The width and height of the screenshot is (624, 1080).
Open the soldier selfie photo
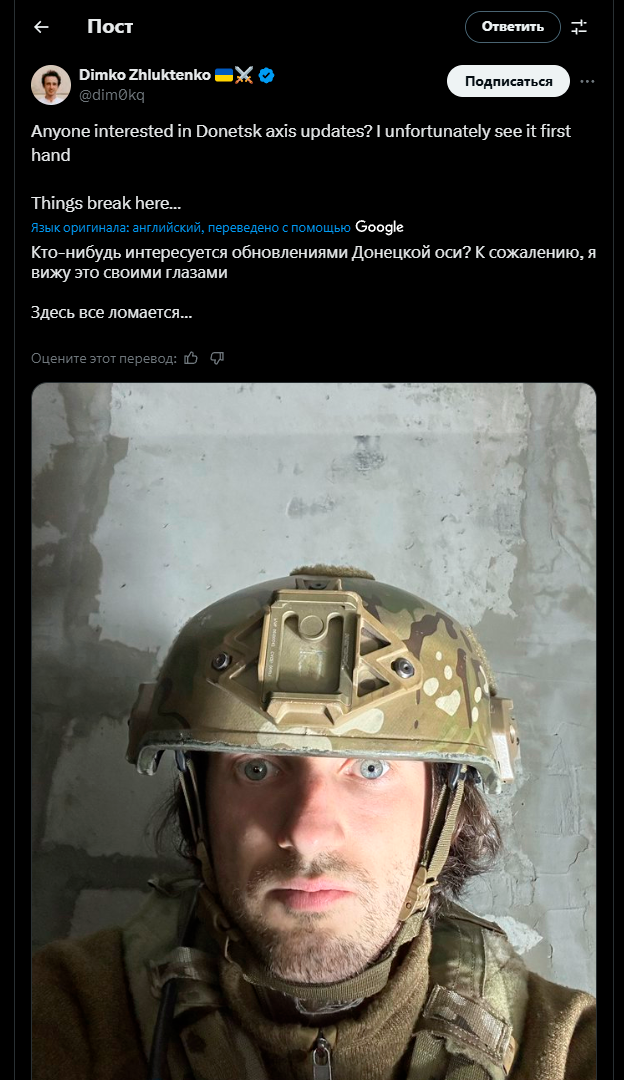point(313,731)
